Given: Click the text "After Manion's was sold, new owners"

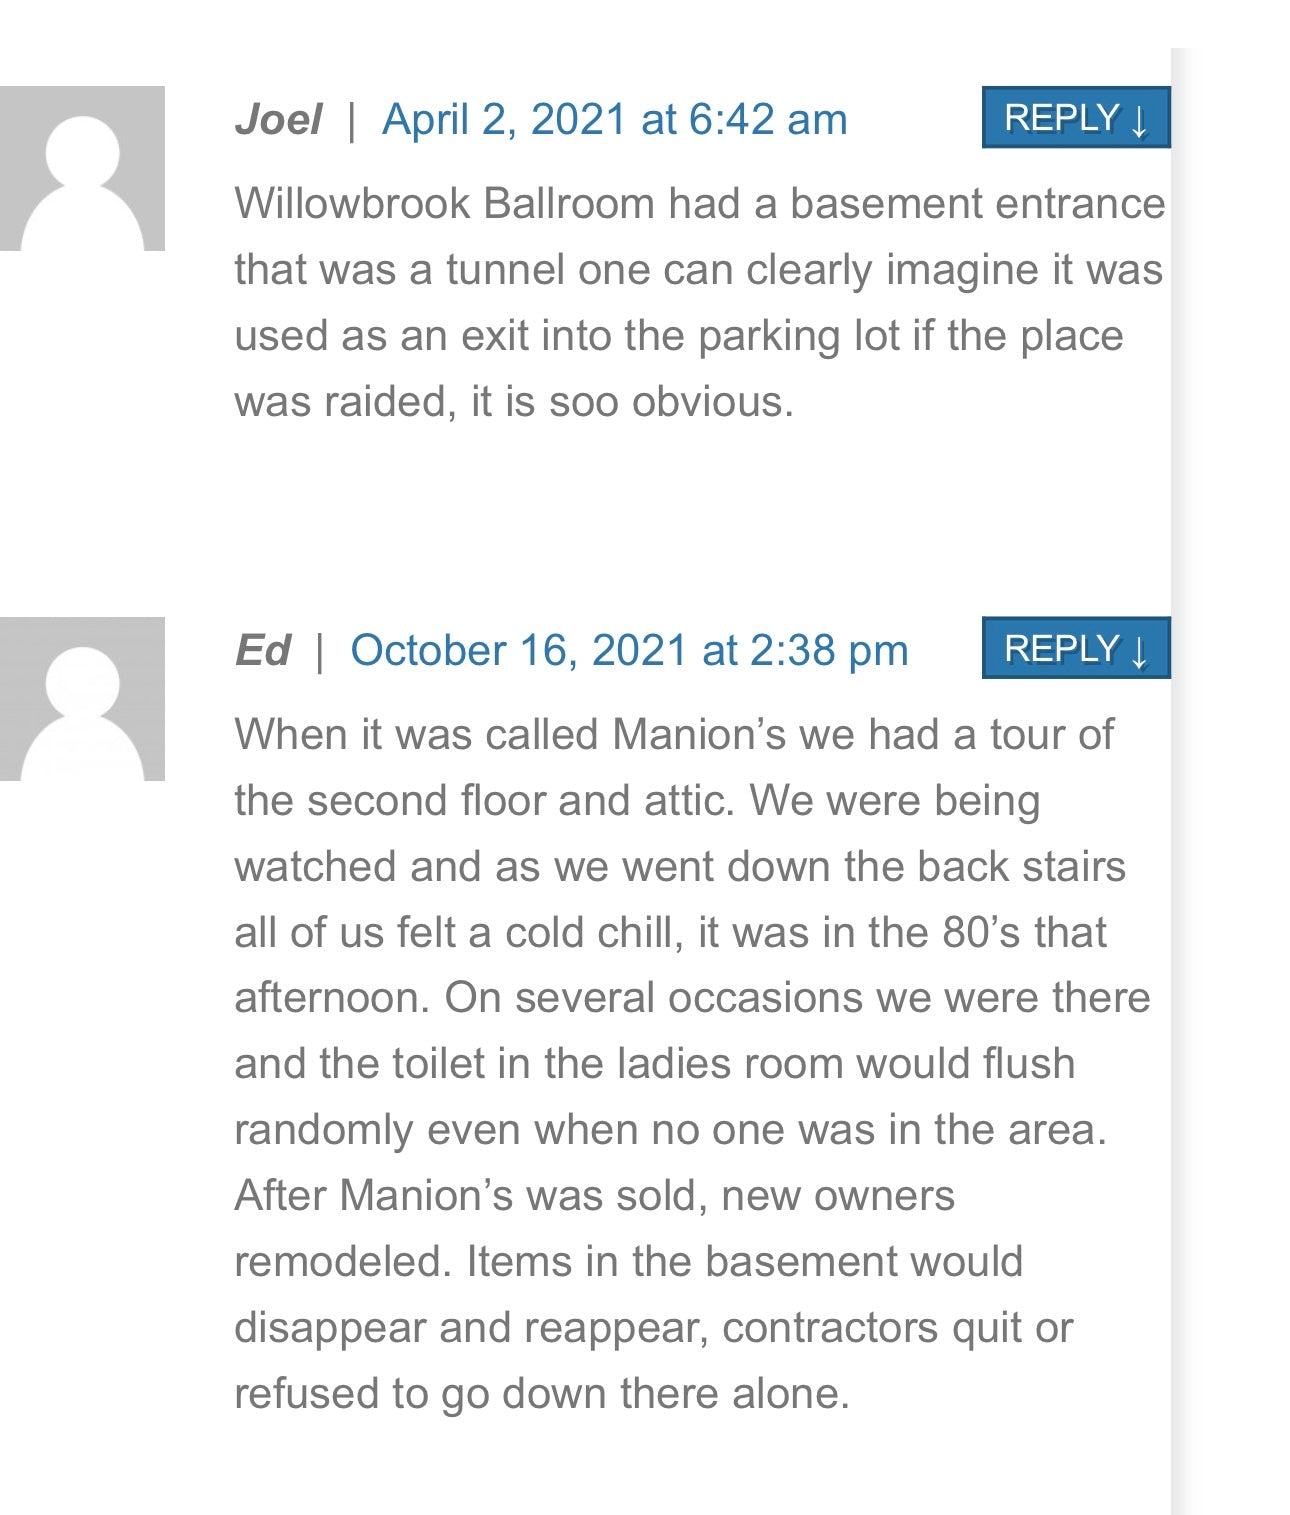Looking at the screenshot, I should [594, 1196].
